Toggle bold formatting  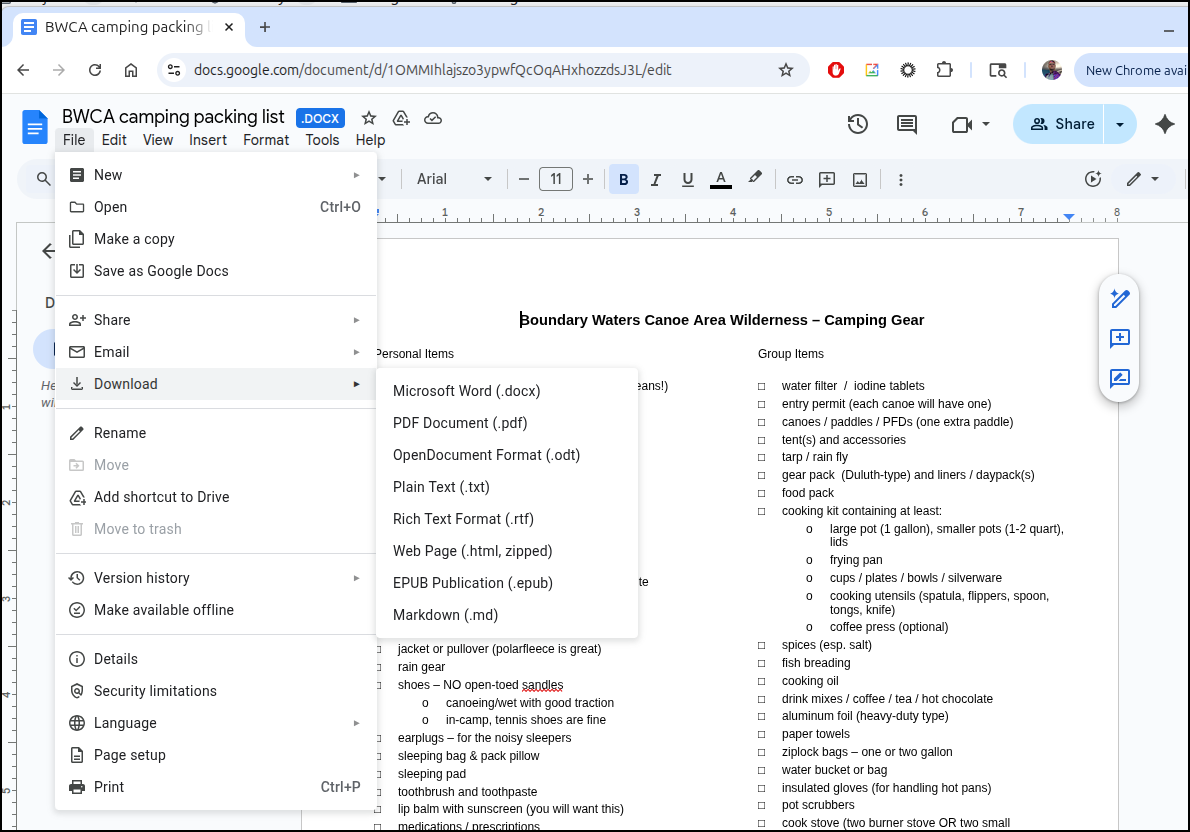624,179
